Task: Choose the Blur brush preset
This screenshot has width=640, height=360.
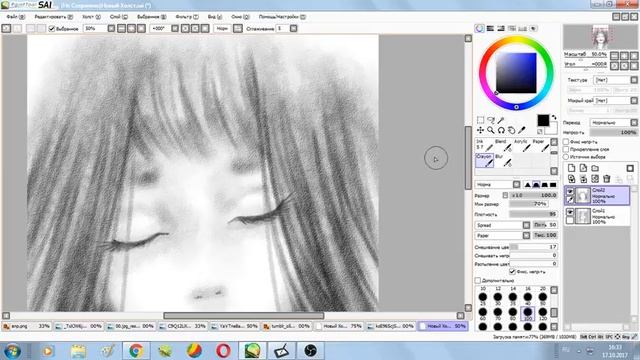Action: pyautogui.click(x=503, y=160)
